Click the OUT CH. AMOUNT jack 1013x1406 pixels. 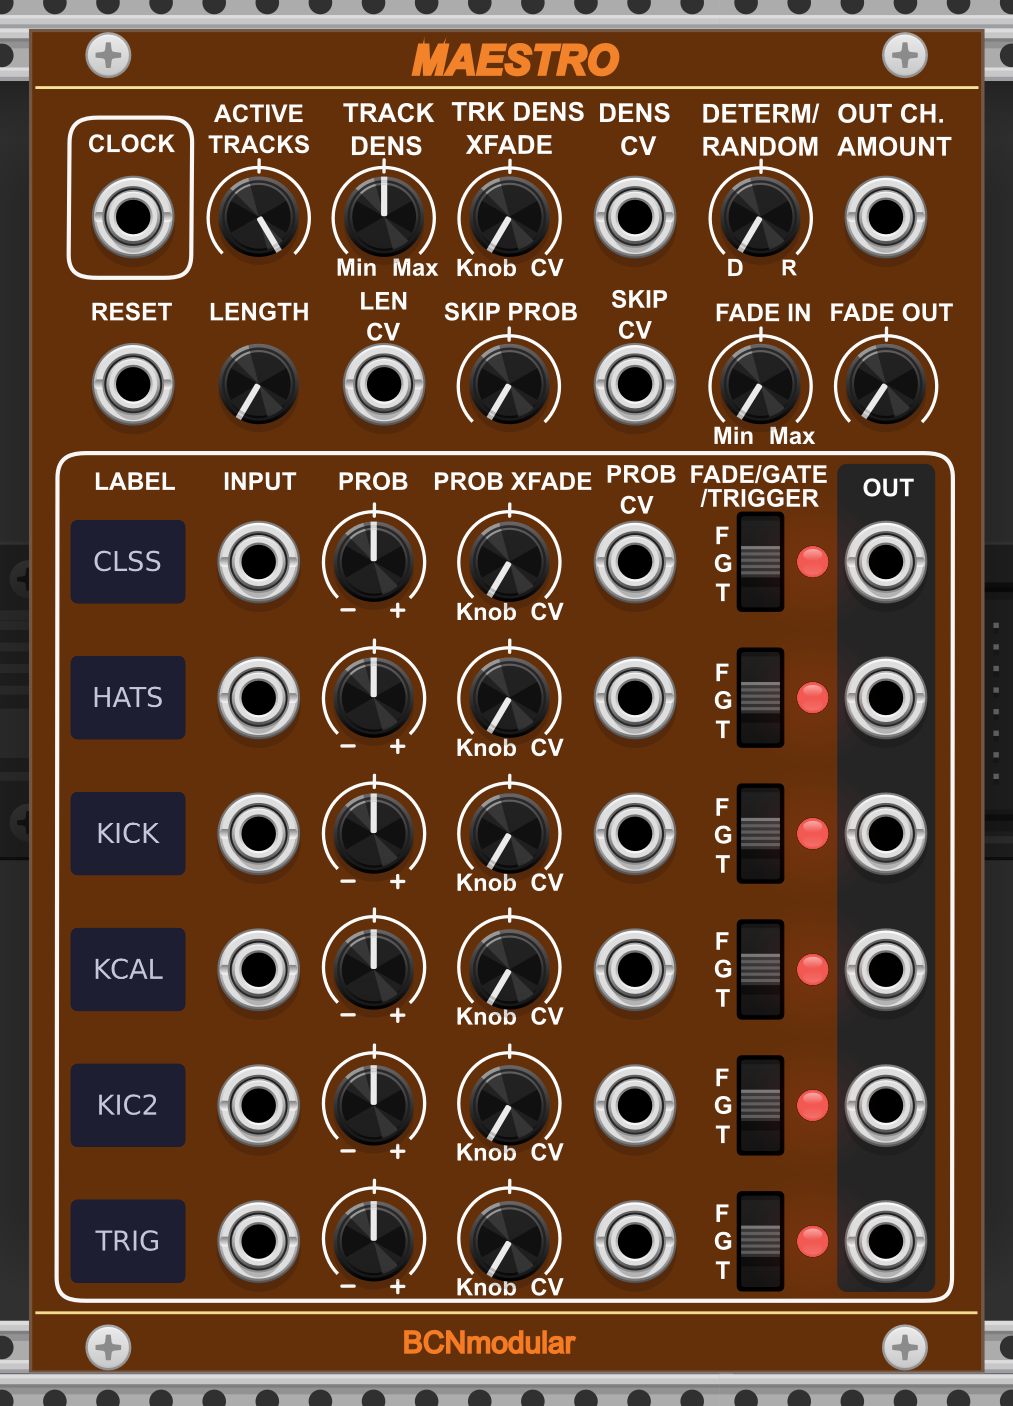886,216
